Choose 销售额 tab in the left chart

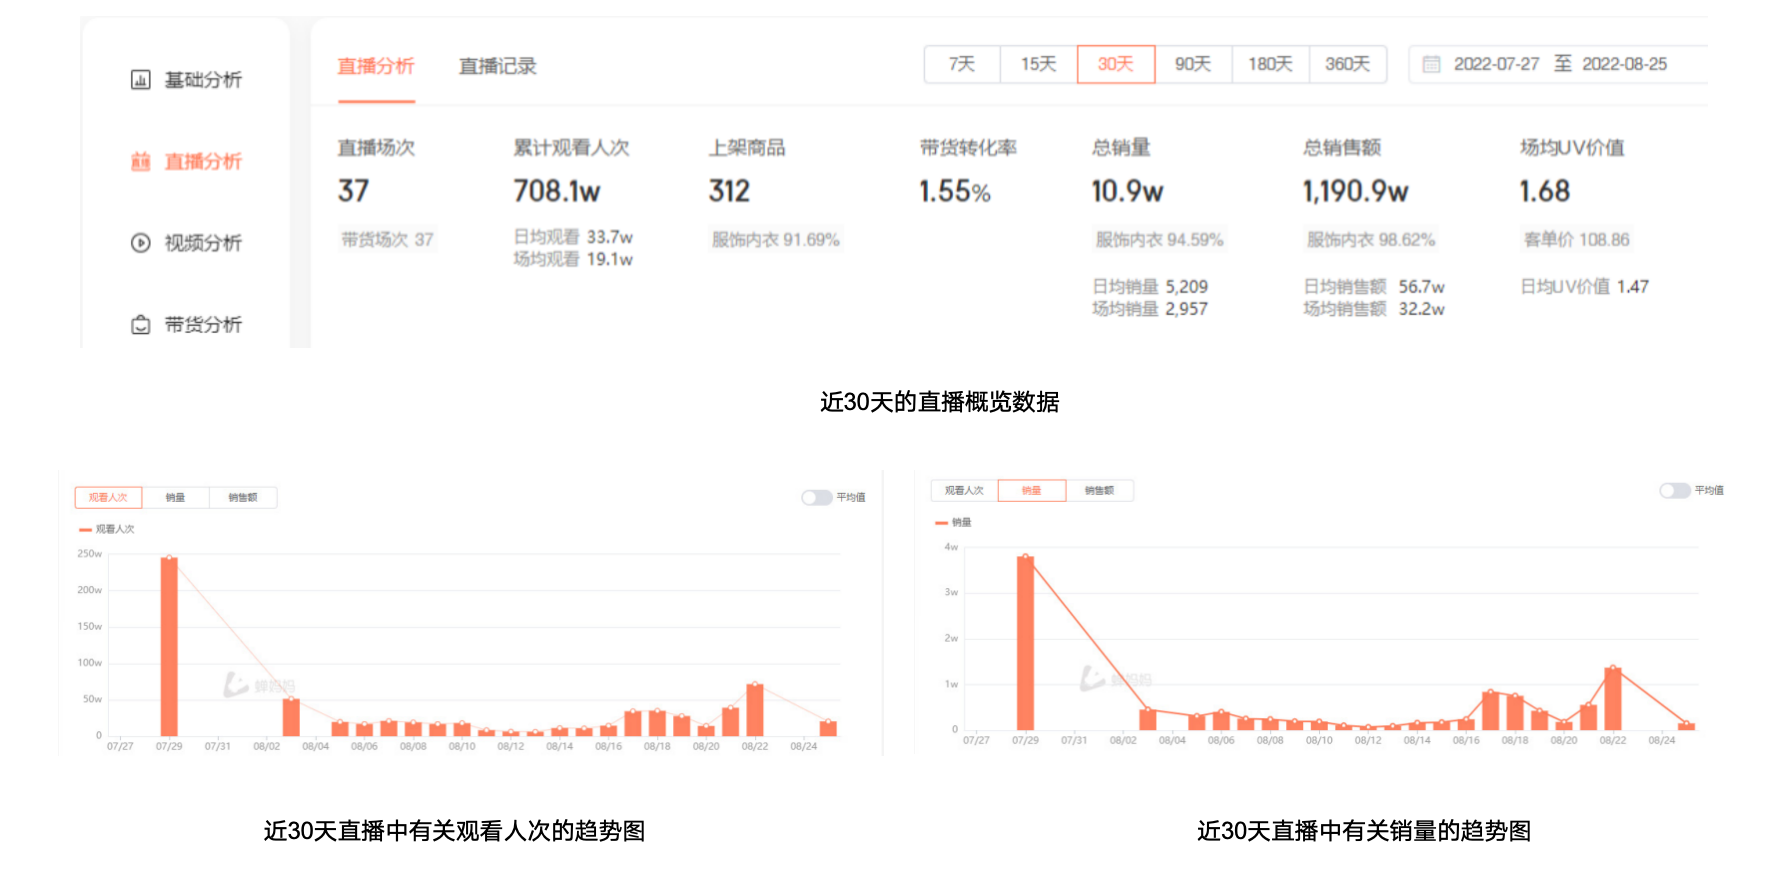click(x=243, y=498)
